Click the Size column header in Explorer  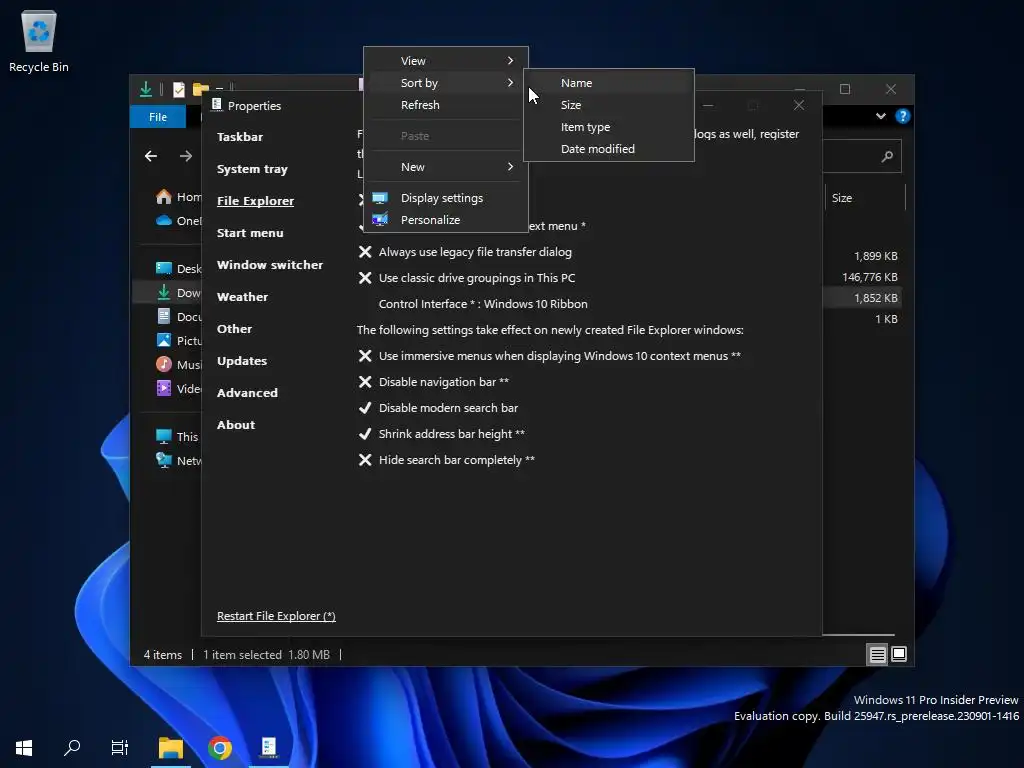point(865,198)
